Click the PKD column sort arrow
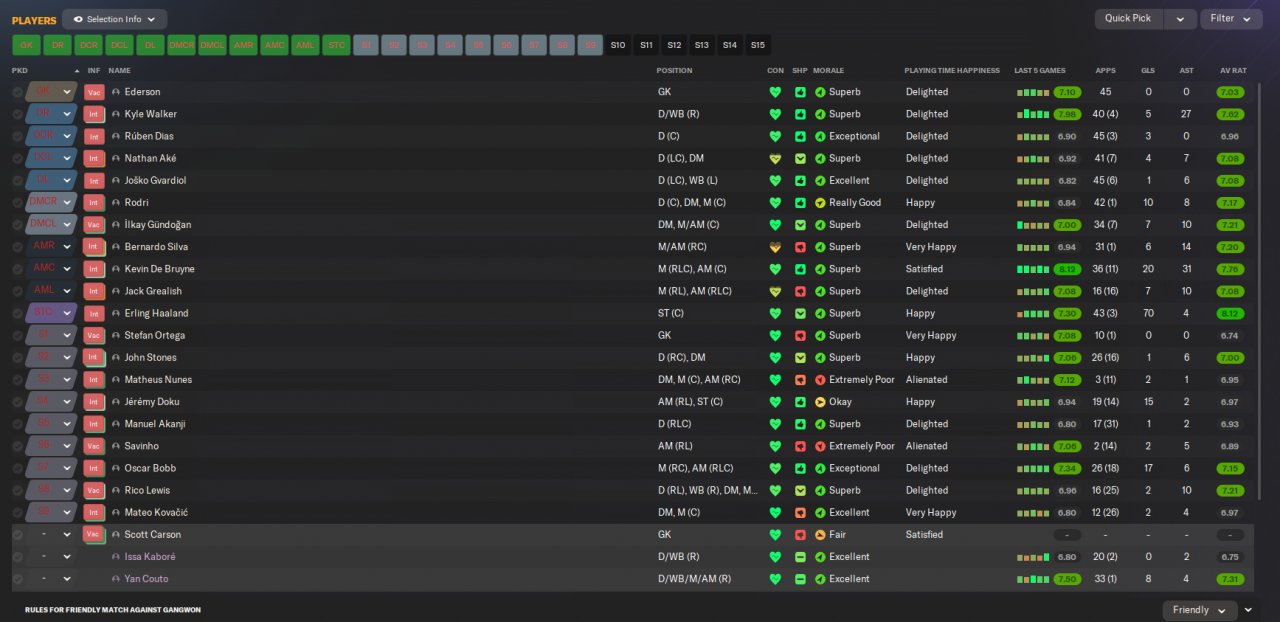 [77, 71]
